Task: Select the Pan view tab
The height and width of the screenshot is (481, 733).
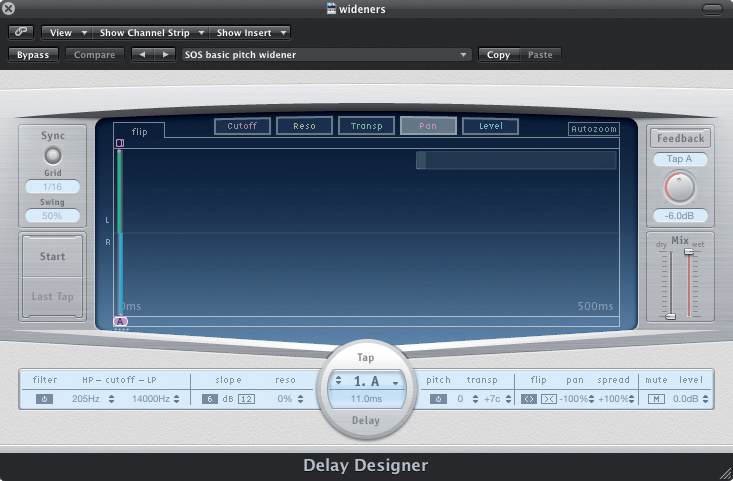Action: (428, 126)
